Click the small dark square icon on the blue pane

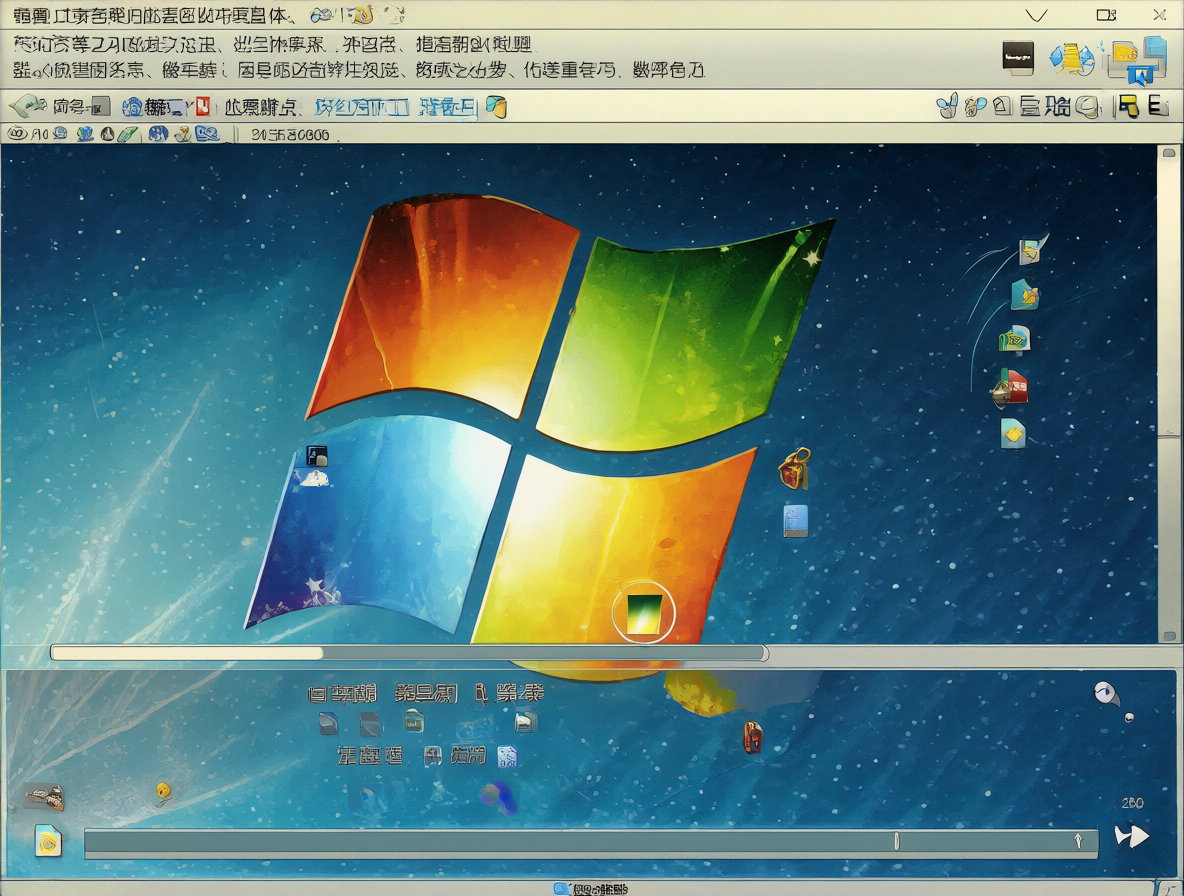[x=316, y=455]
